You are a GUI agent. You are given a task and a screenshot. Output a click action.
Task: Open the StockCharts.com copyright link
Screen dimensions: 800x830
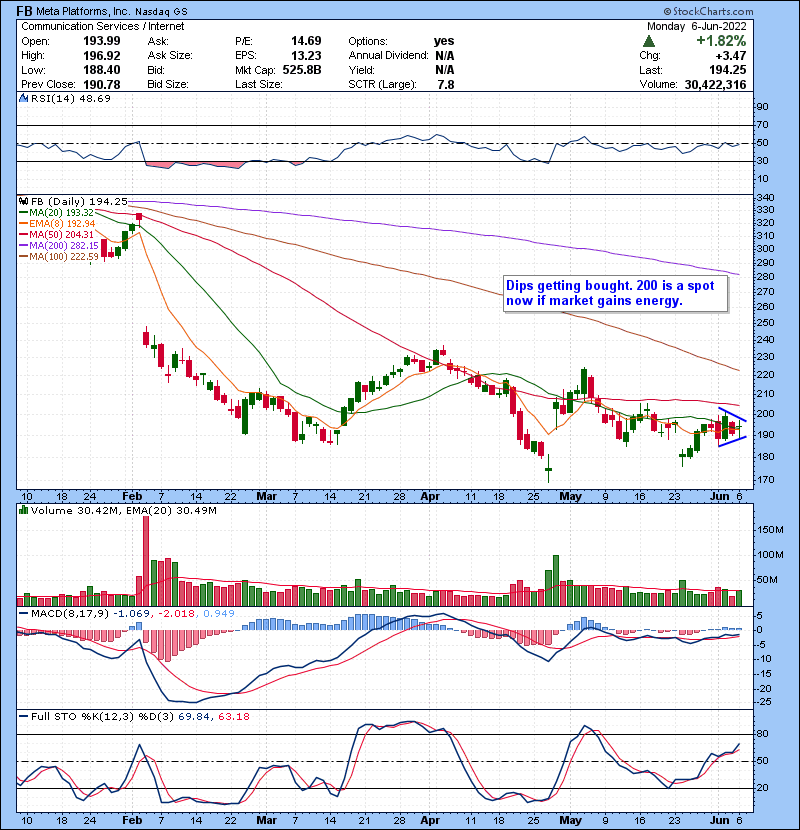(708, 11)
